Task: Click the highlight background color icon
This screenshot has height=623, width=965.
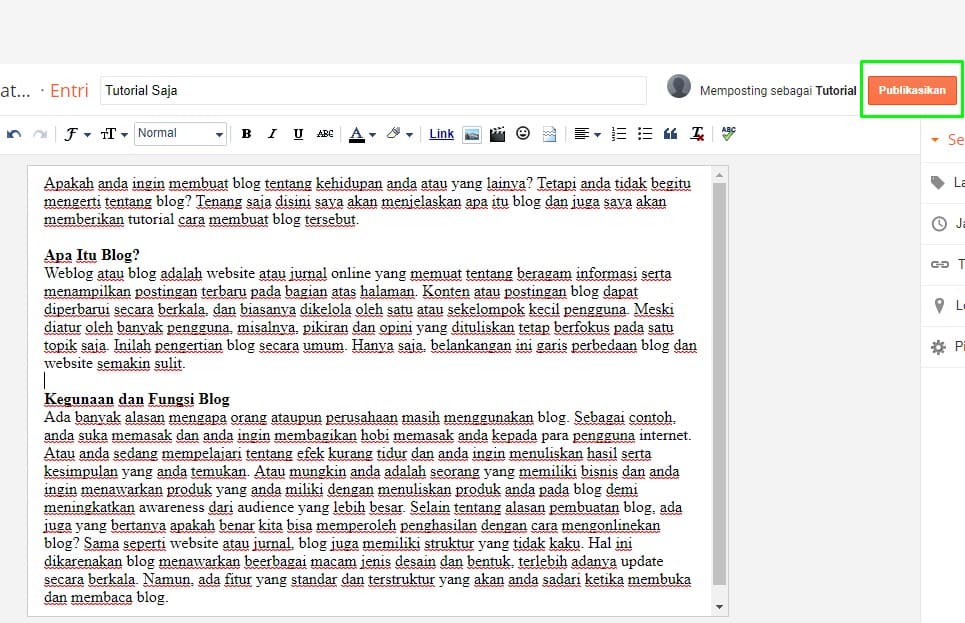Action: click(x=393, y=133)
